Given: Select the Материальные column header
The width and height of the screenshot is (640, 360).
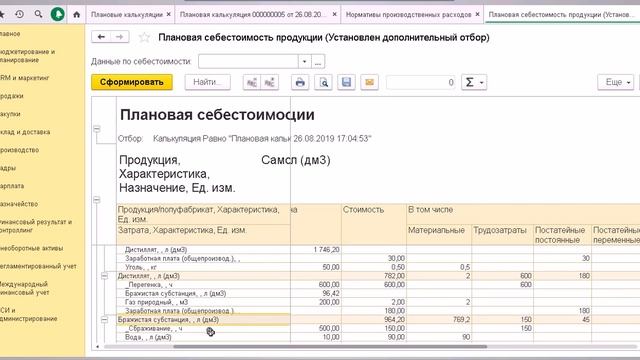Looking at the screenshot, I should [x=439, y=235].
